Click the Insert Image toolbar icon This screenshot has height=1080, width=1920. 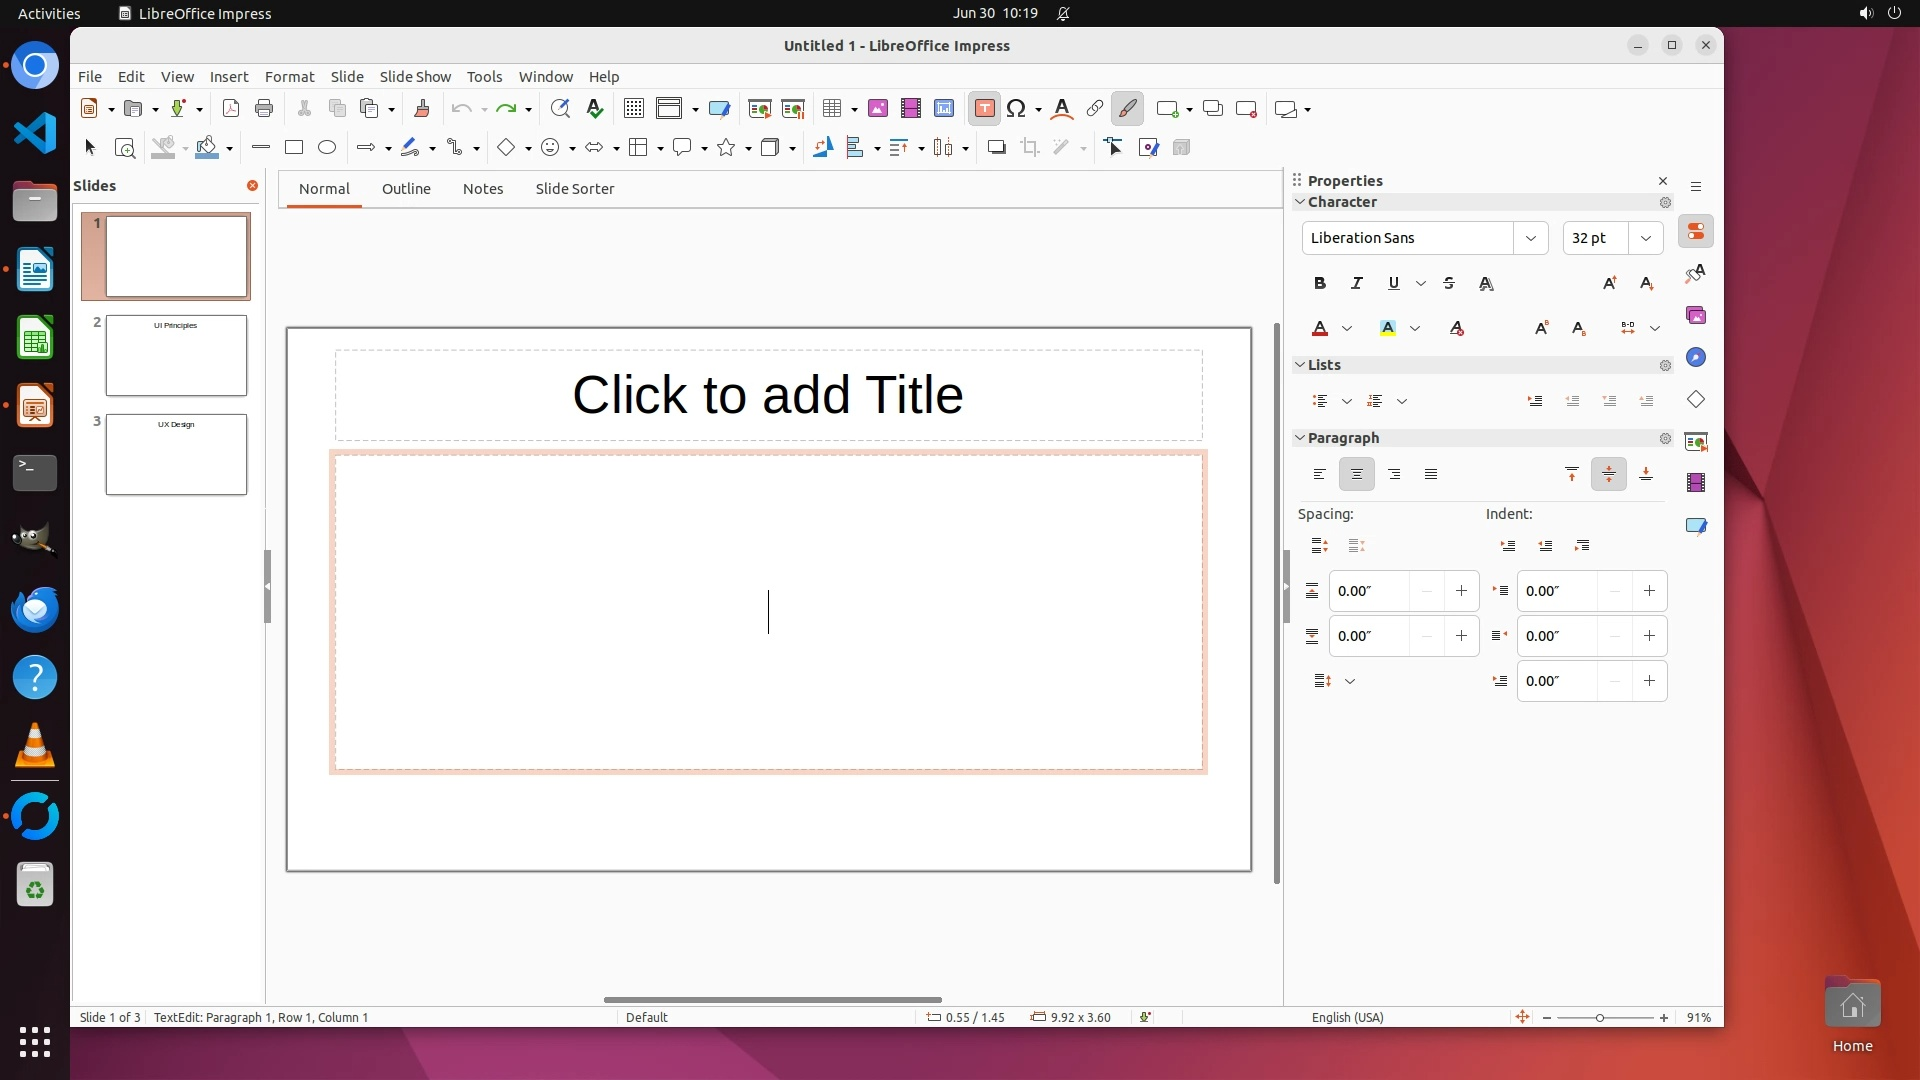coord(877,109)
